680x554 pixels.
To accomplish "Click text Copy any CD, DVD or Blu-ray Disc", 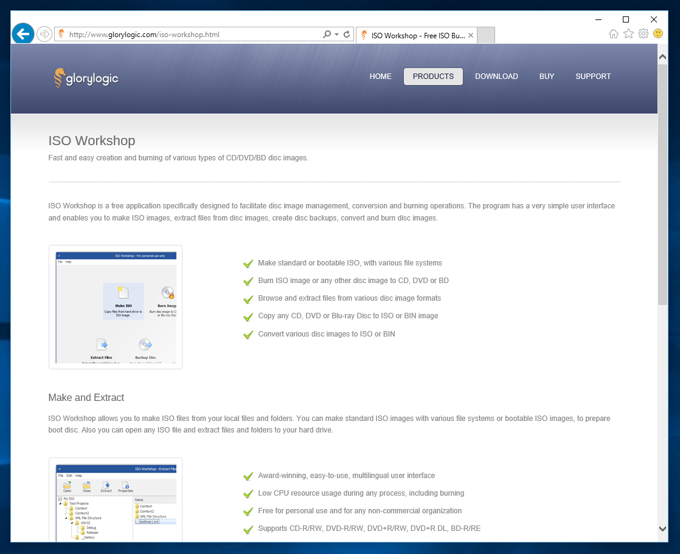I will click(x=348, y=316).
